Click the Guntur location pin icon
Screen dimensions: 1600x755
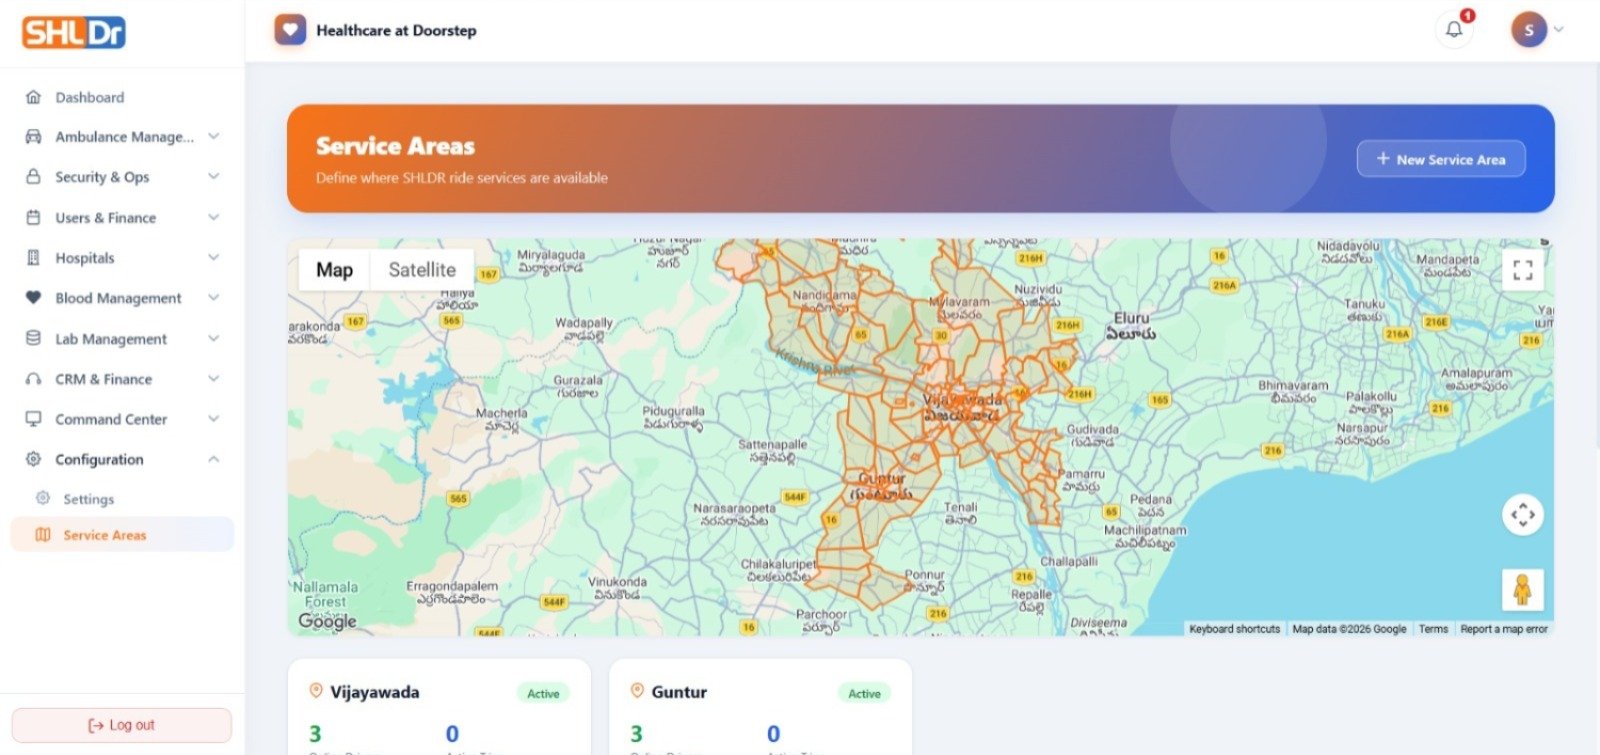[637, 691]
